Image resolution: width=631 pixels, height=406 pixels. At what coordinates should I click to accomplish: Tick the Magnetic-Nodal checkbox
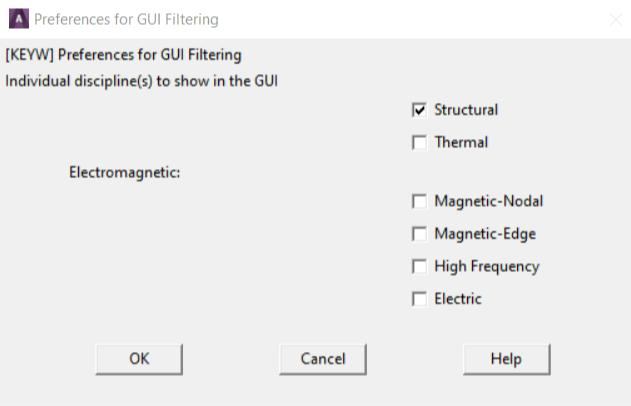pos(419,202)
